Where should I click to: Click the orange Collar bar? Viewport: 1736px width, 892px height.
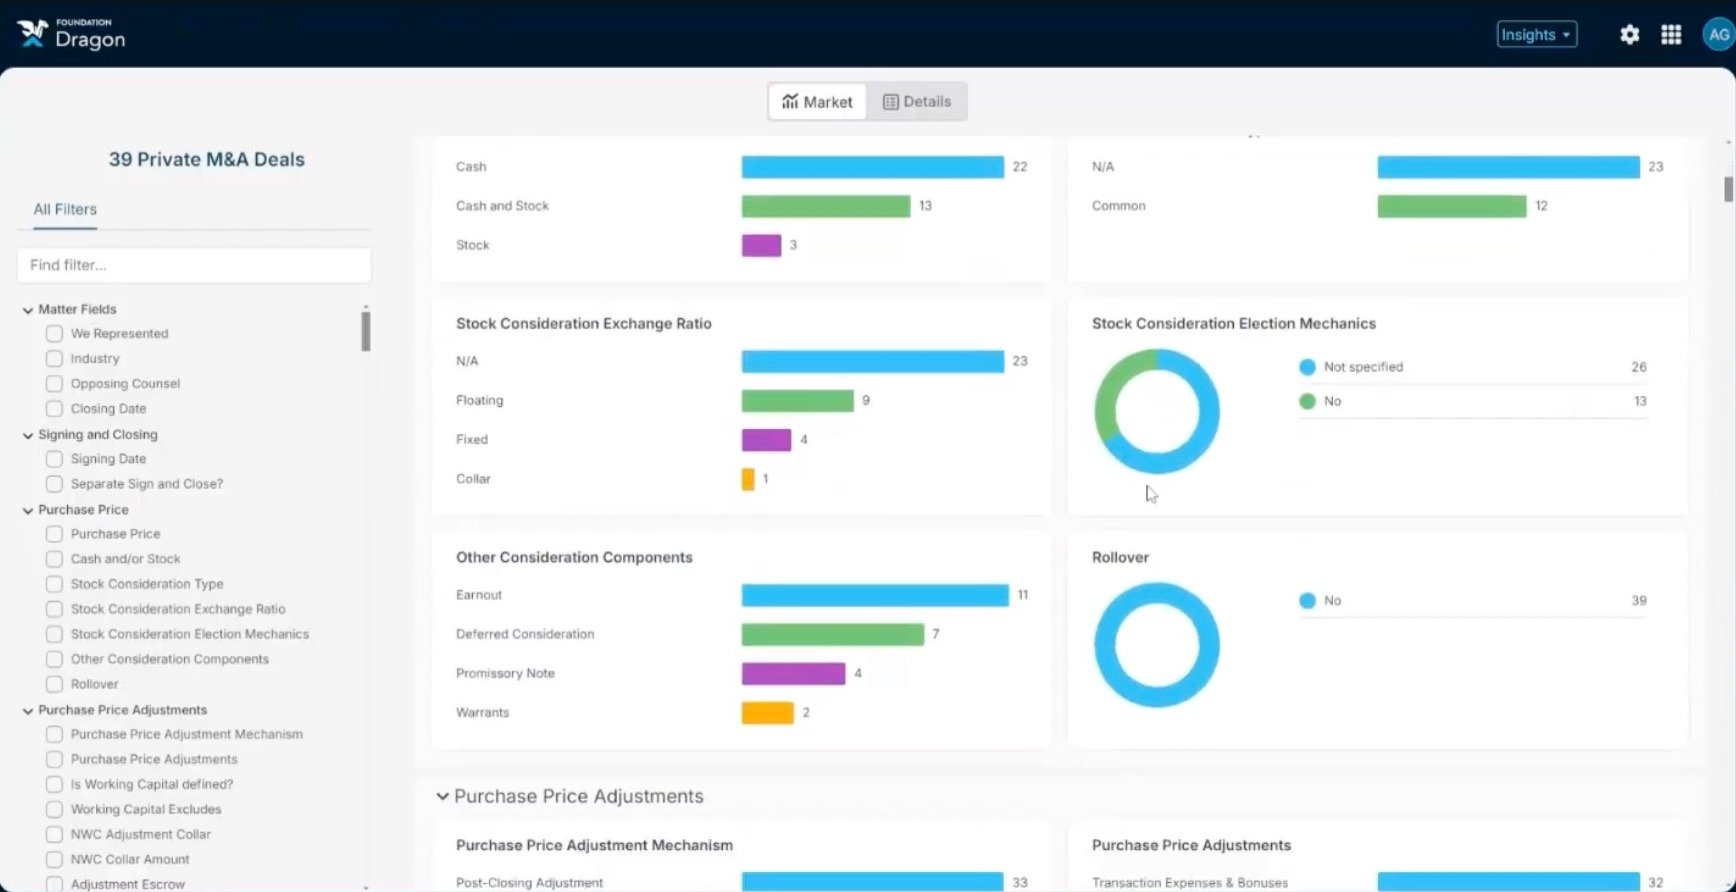point(748,479)
